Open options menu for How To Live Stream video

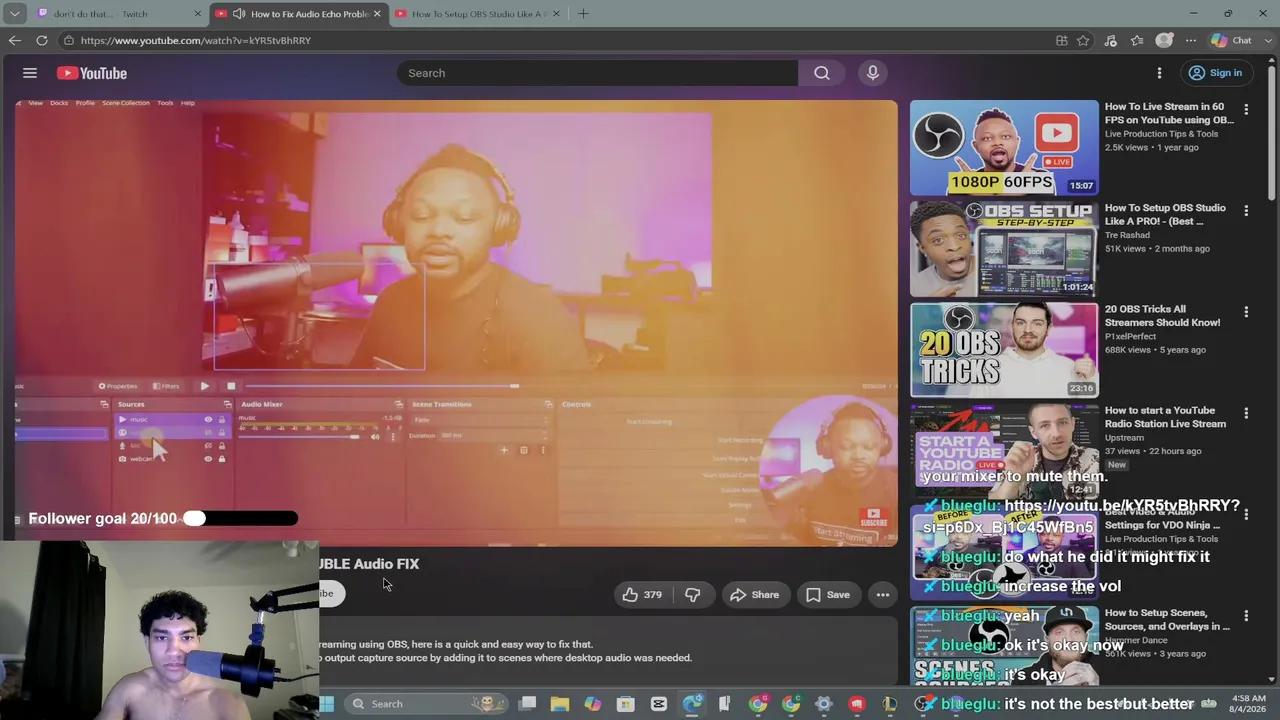tap(1246, 109)
